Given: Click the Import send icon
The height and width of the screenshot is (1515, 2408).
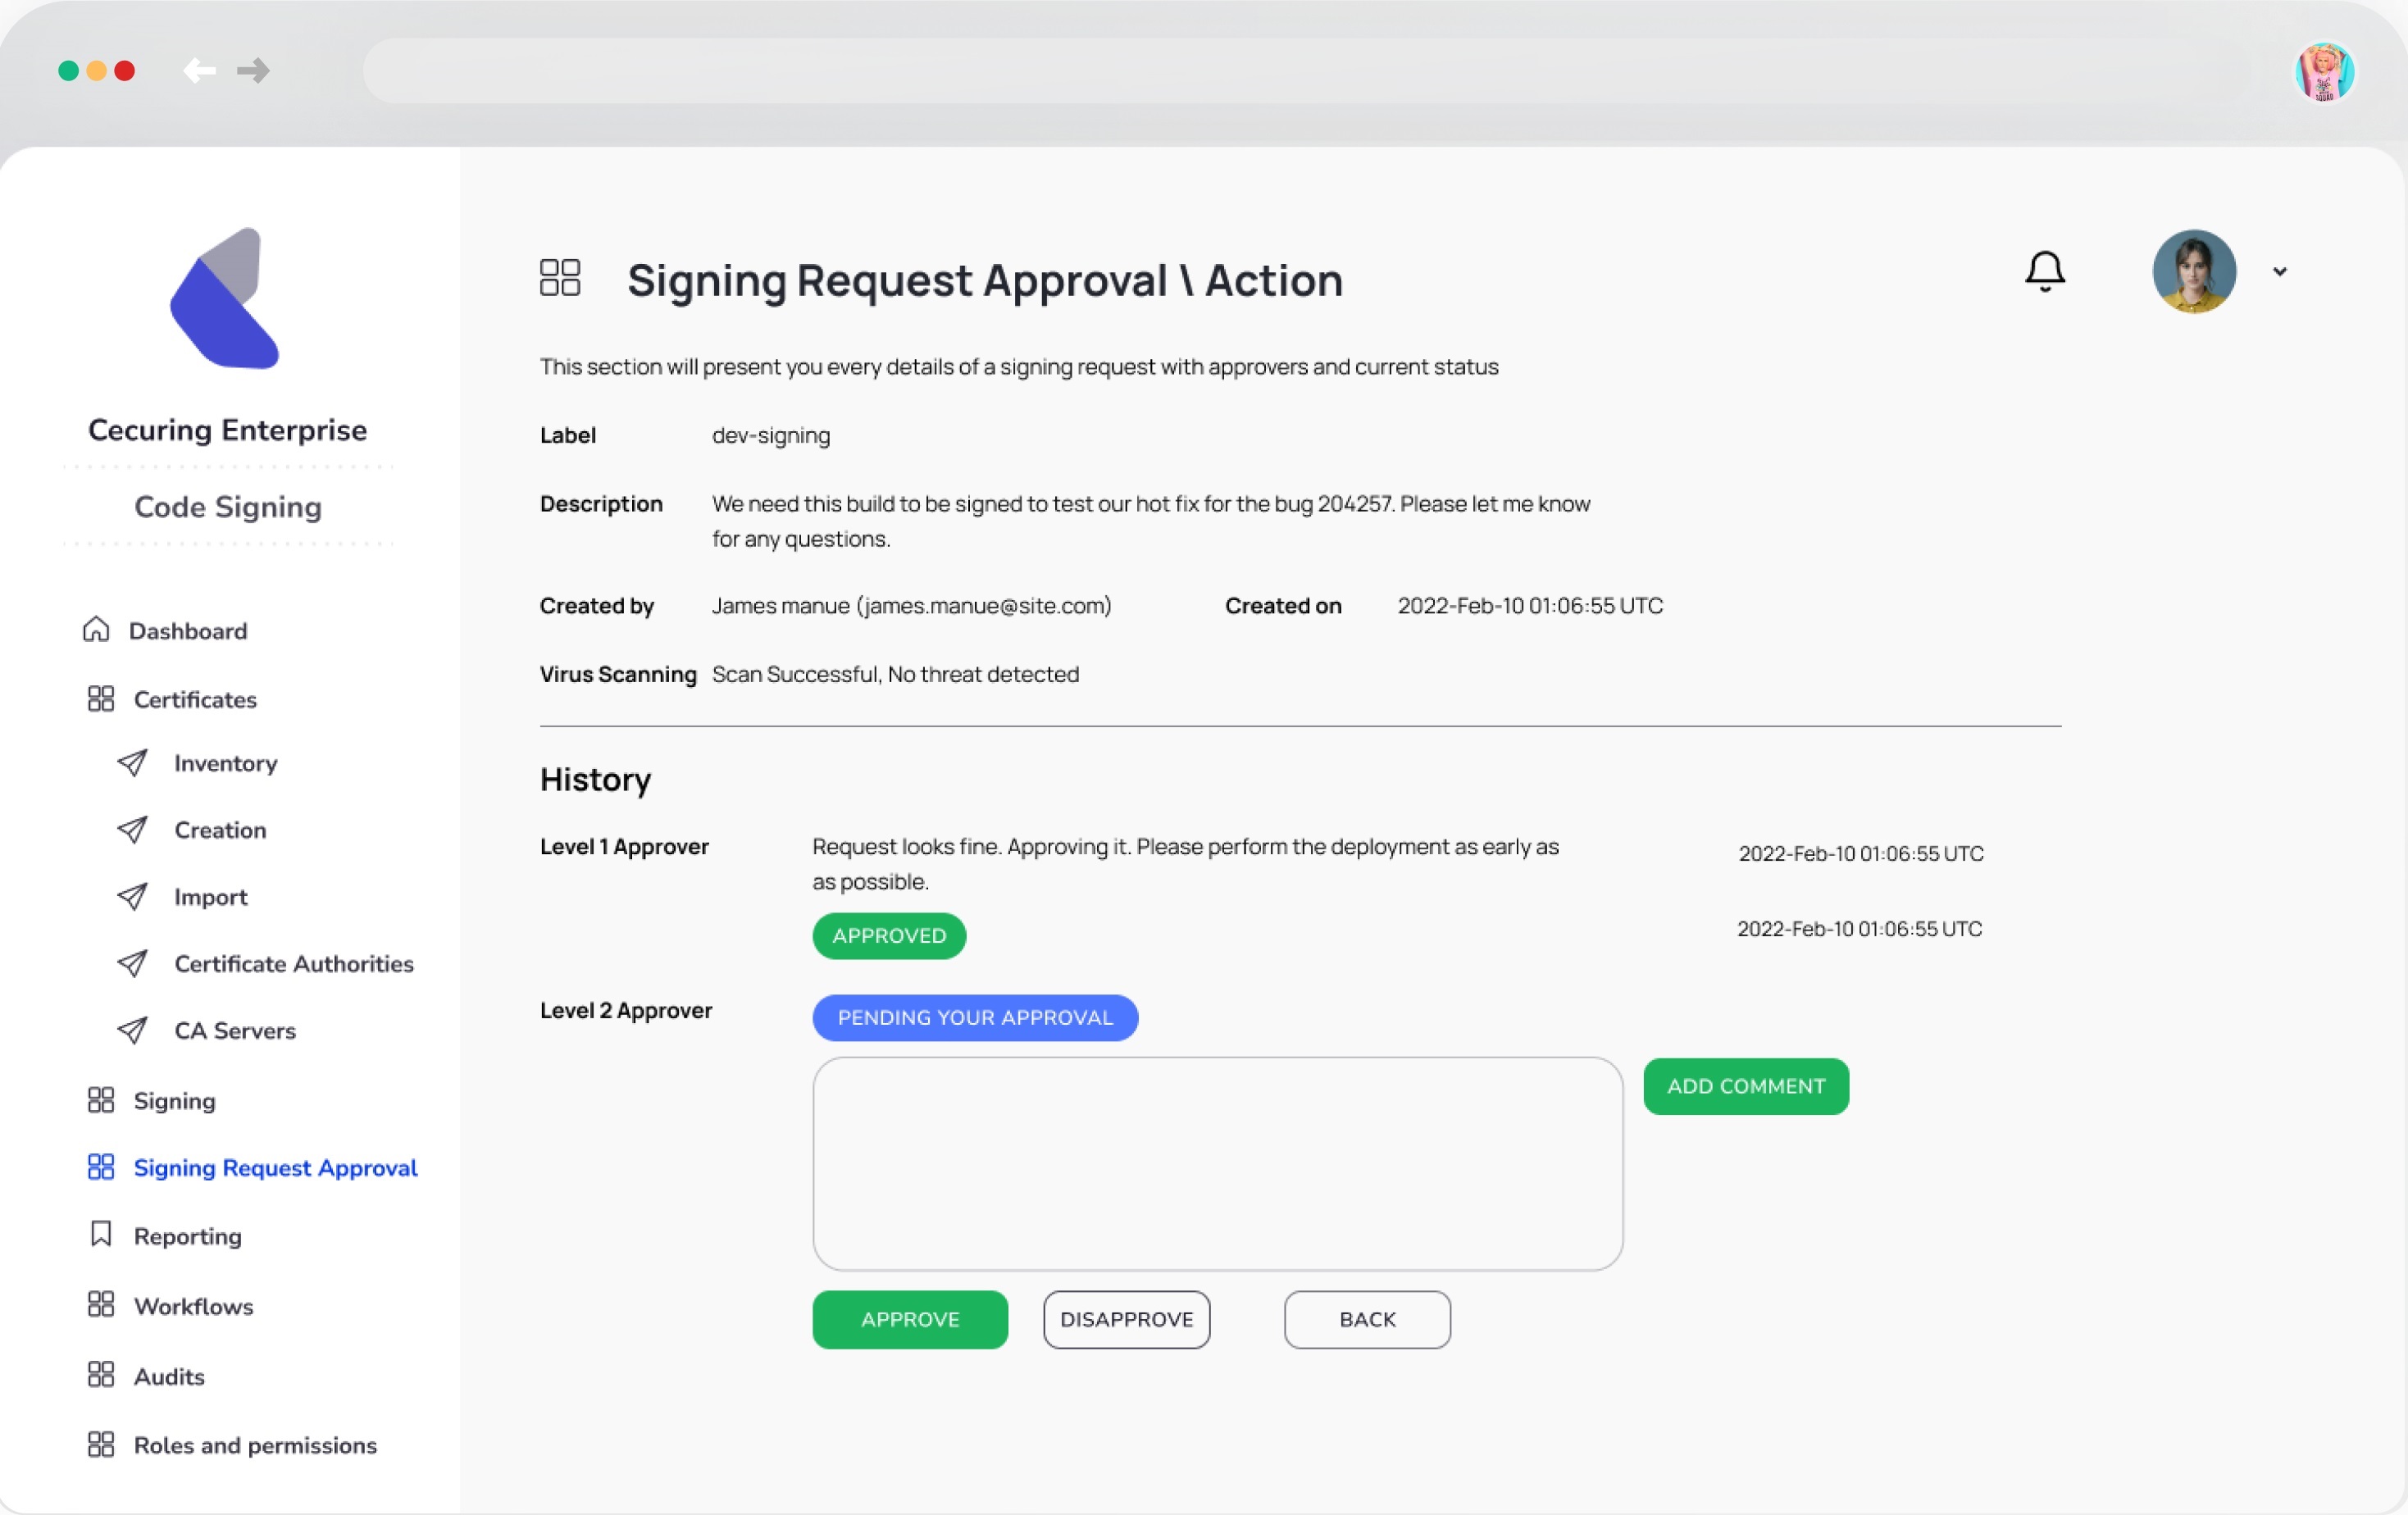Looking at the screenshot, I should [x=134, y=897].
